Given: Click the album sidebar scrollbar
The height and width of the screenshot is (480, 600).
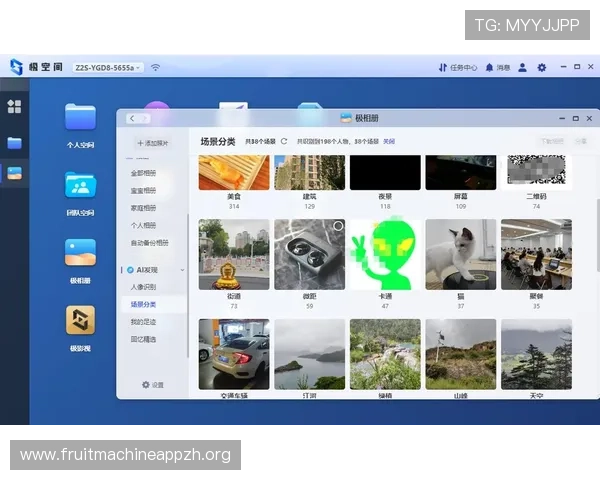Looking at the screenshot, I should pyautogui.click(x=188, y=286).
